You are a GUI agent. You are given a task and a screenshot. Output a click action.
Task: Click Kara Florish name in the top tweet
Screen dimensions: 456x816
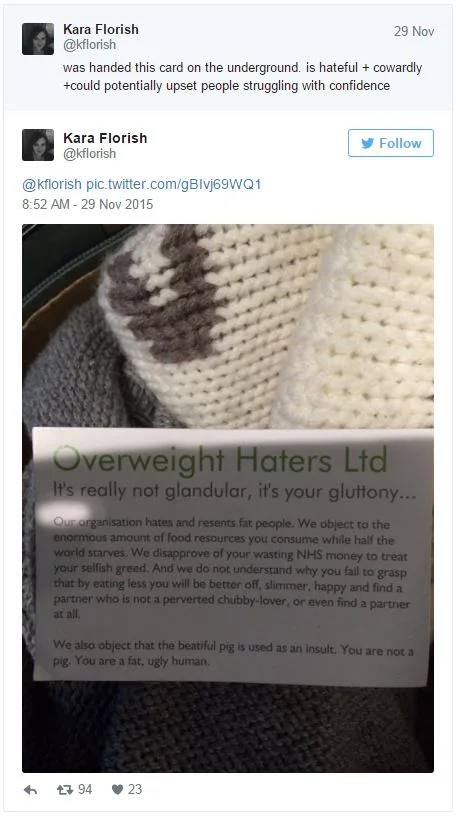click(101, 29)
